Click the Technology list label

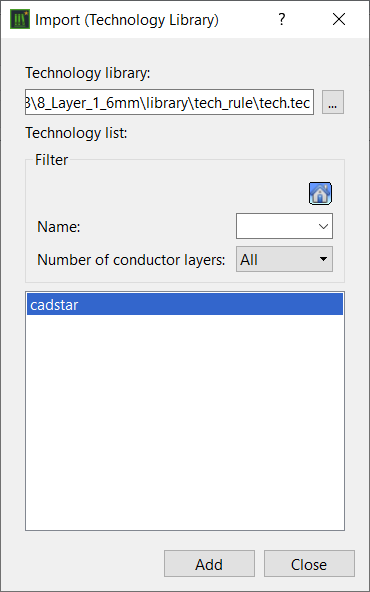tap(76, 133)
